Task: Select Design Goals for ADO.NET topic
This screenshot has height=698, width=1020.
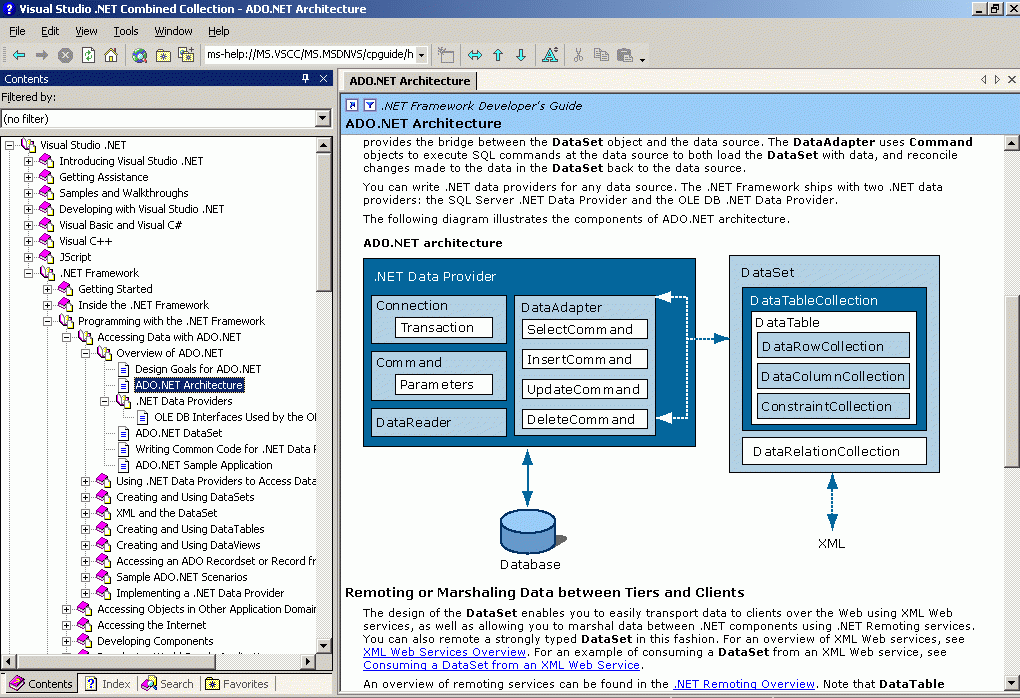Action: pyautogui.click(x=198, y=369)
